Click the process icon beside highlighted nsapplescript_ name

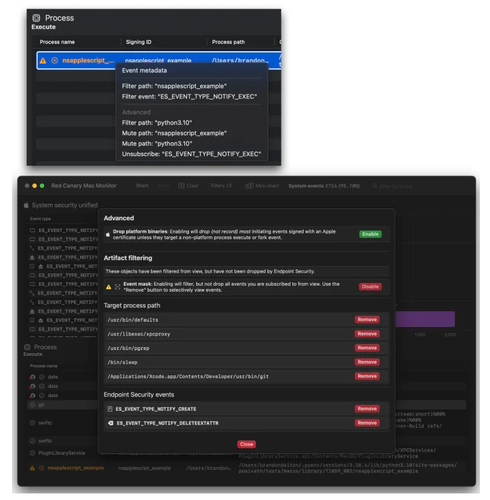(55, 61)
